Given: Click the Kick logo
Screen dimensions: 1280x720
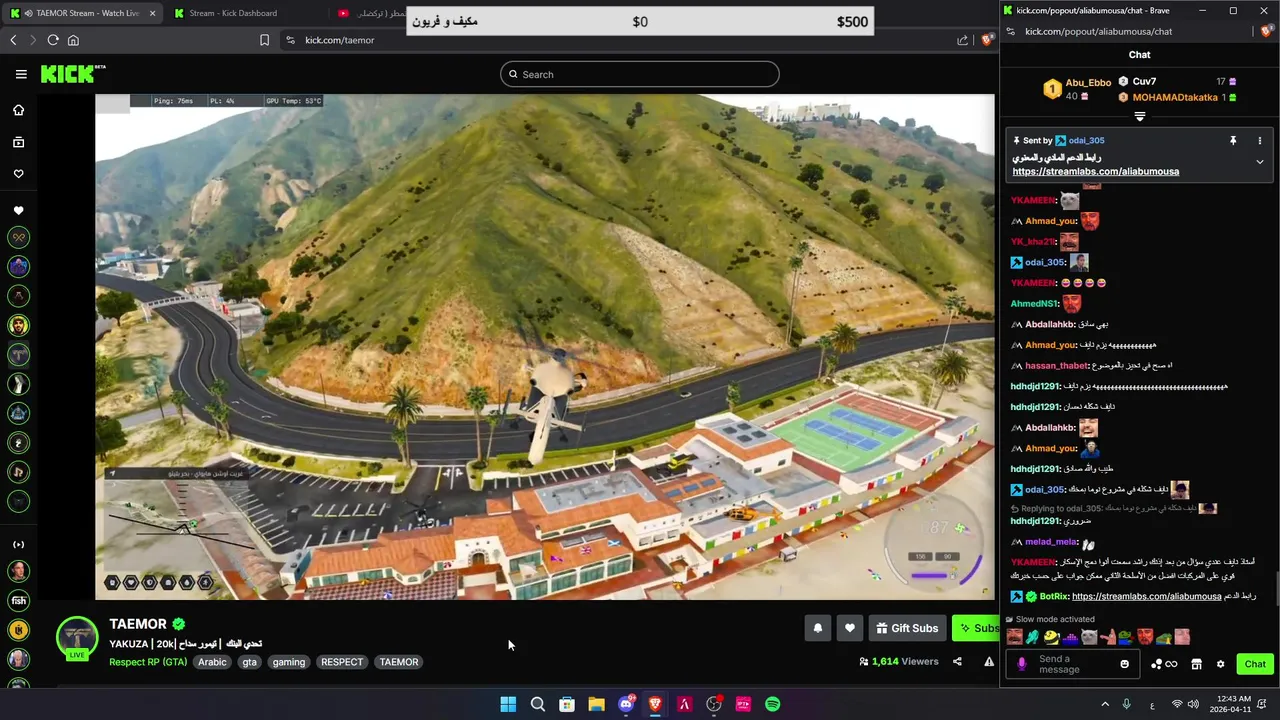Looking at the screenshot, I should (72, 73).
